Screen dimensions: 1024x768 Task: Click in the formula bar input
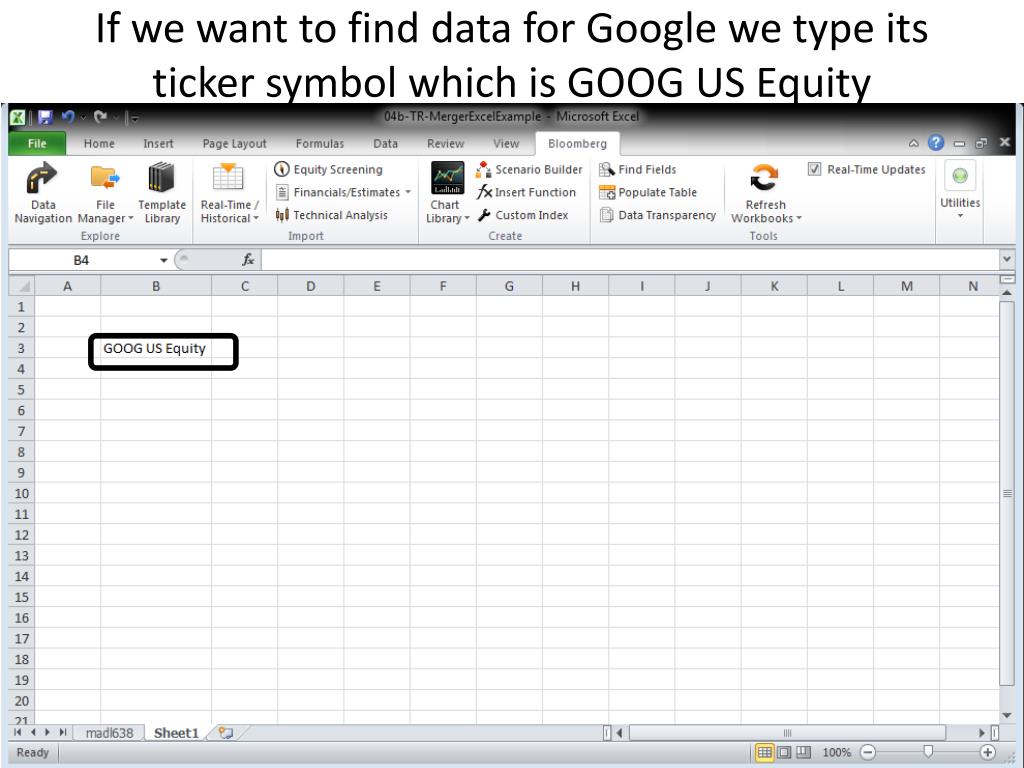pos(630,260)
